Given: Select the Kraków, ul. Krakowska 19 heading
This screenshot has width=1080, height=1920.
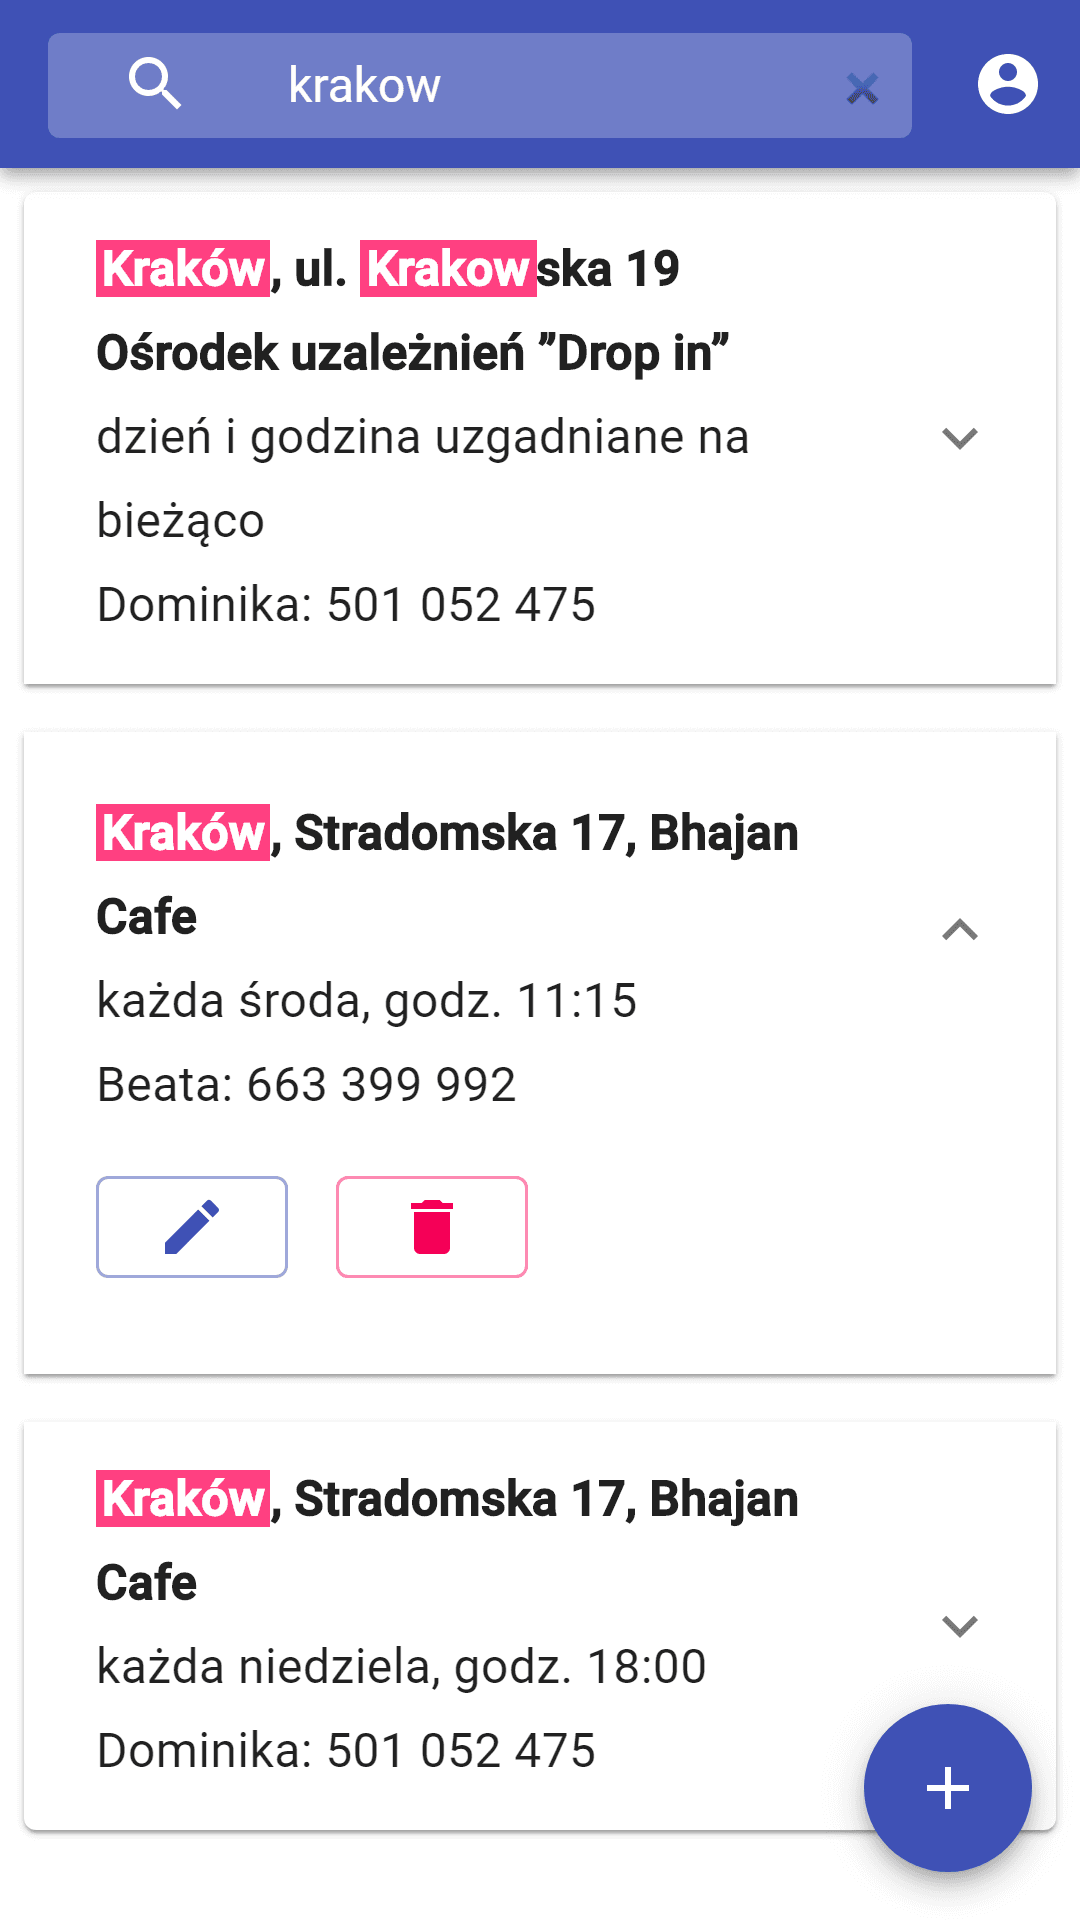Looking at the screenshot, I should click(388, 269).
